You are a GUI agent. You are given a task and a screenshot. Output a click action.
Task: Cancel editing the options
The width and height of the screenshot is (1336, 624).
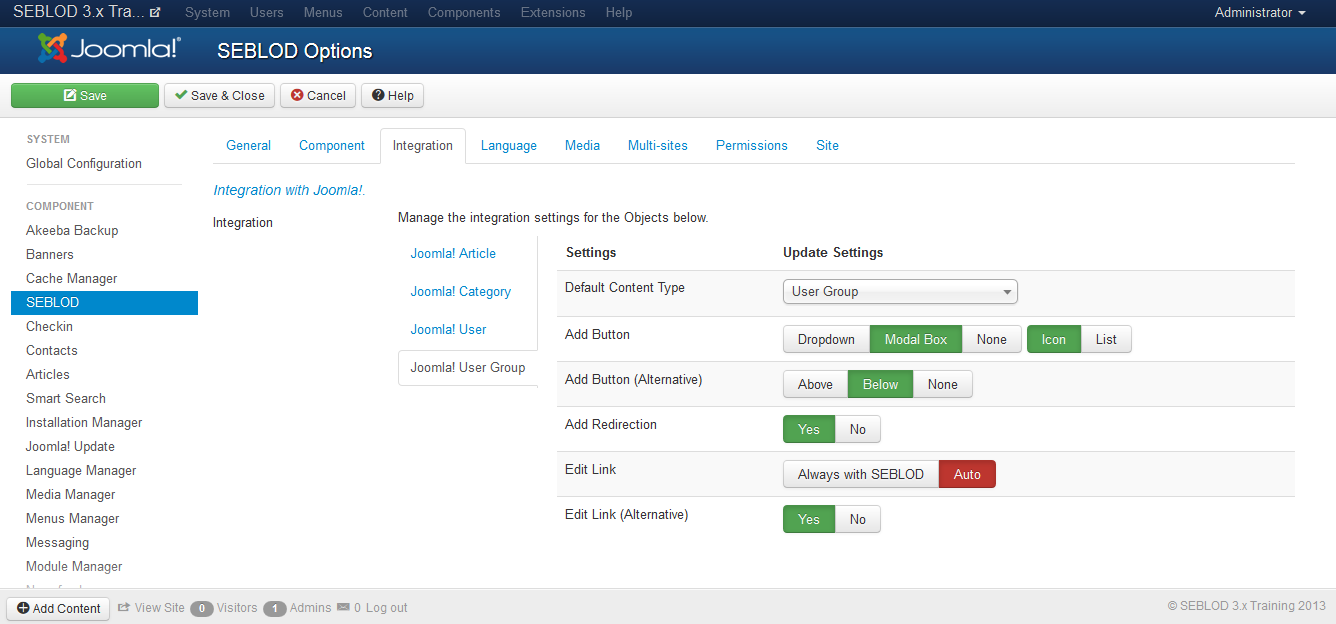(318, 95)
